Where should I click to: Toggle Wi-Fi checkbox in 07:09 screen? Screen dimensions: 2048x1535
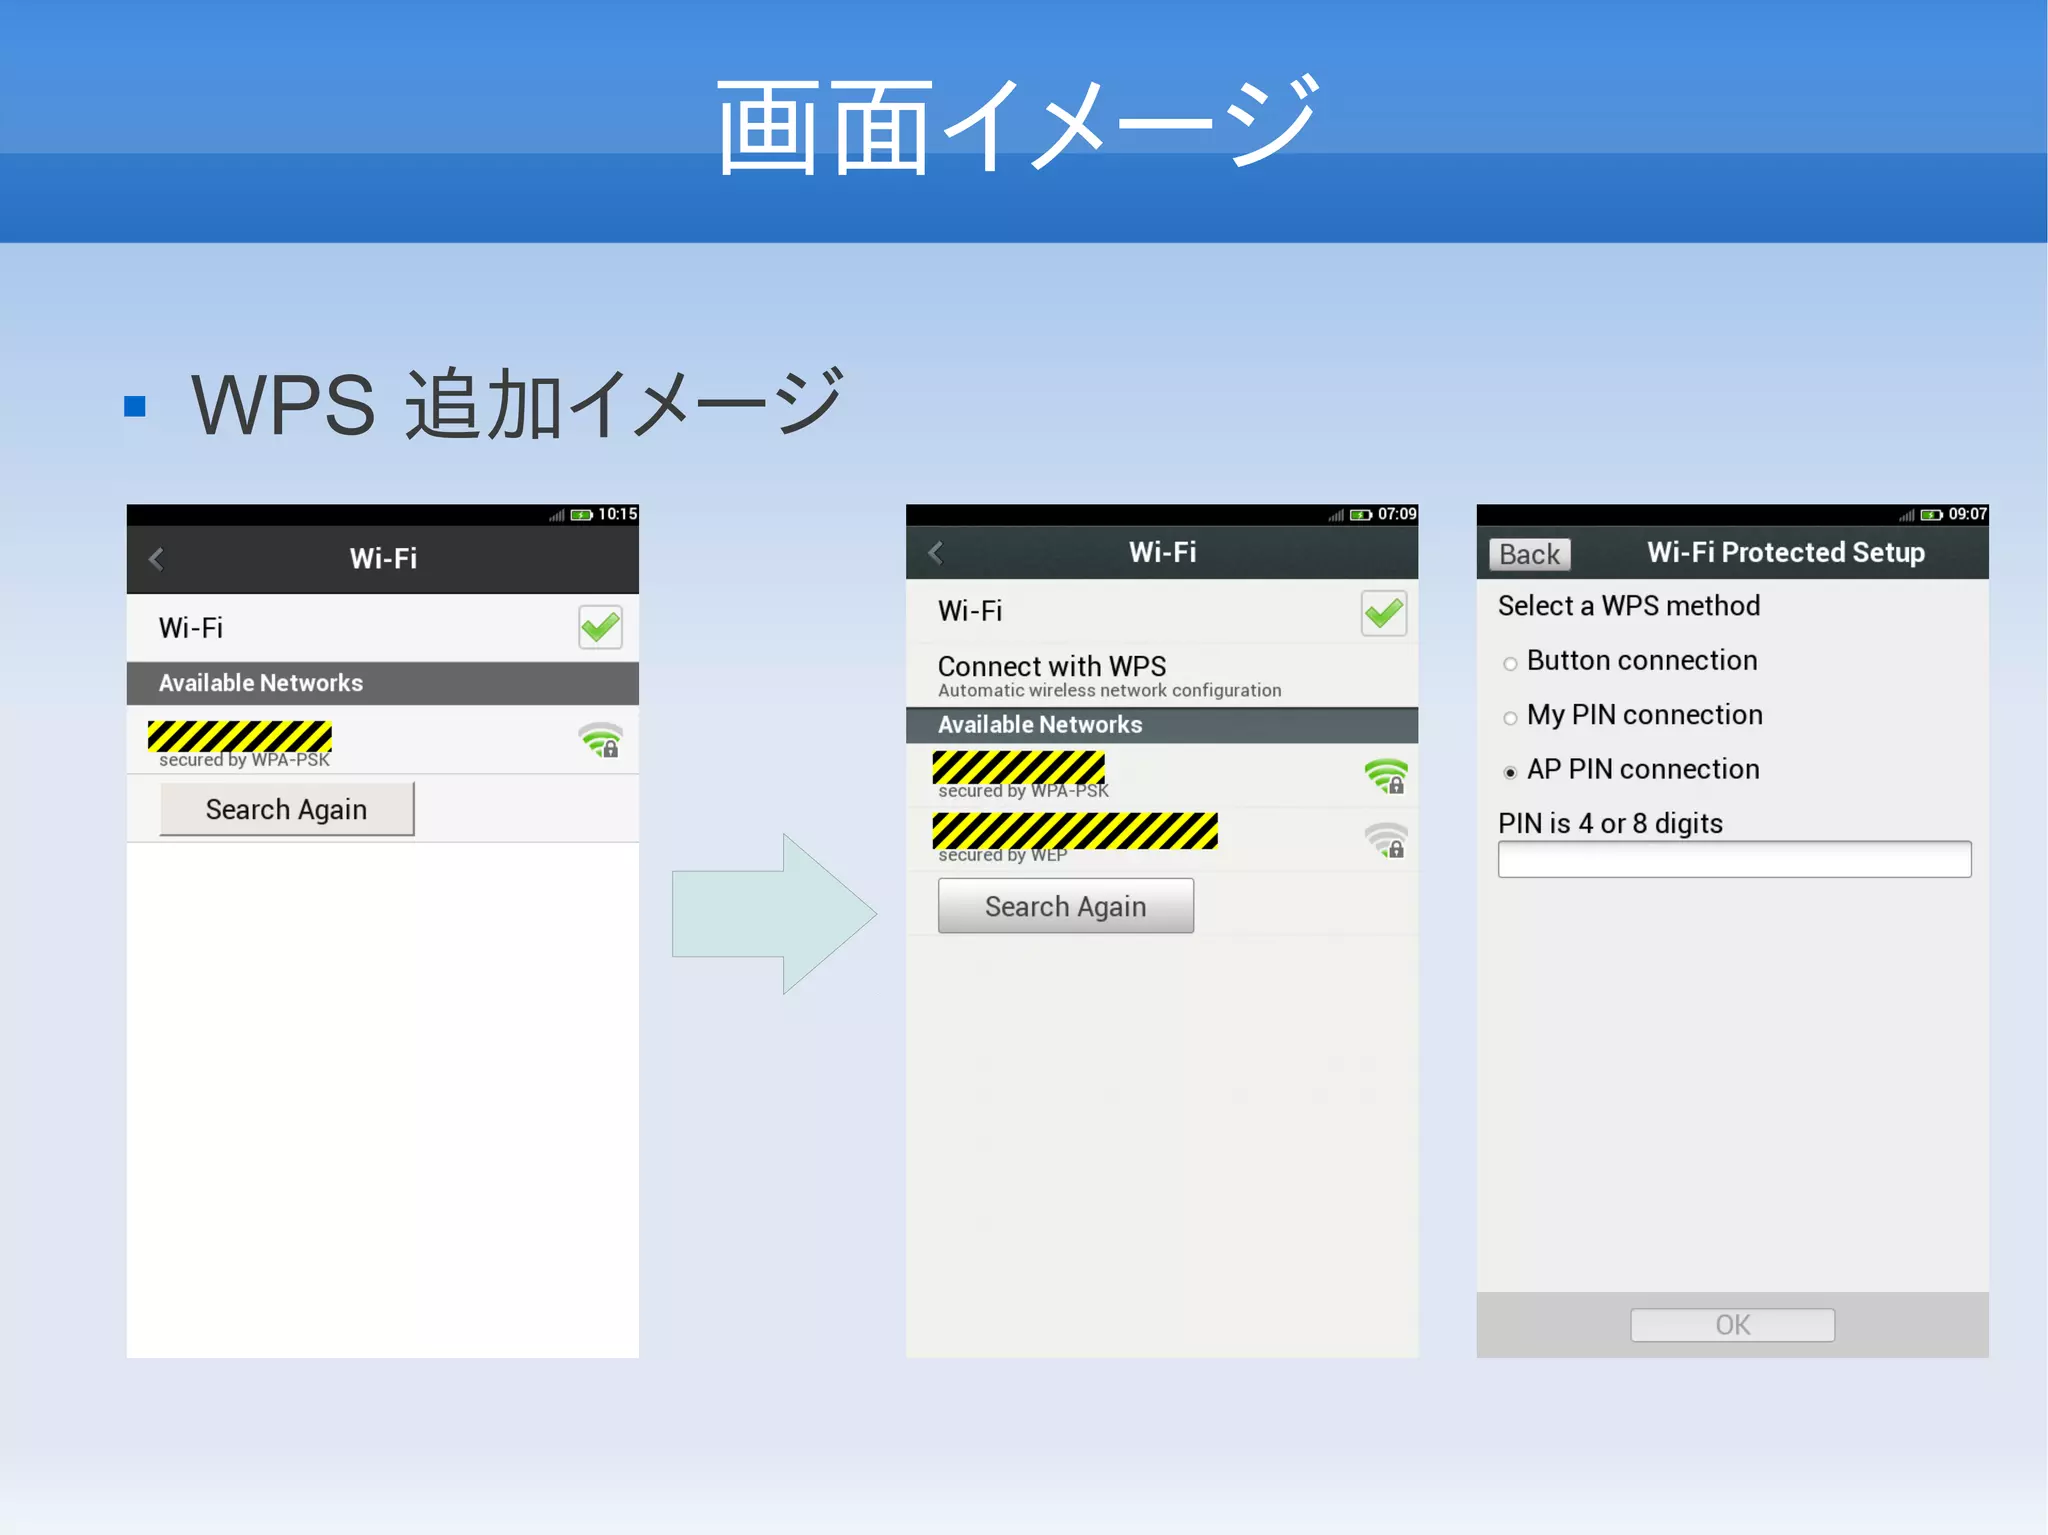tap(1383, 612)
